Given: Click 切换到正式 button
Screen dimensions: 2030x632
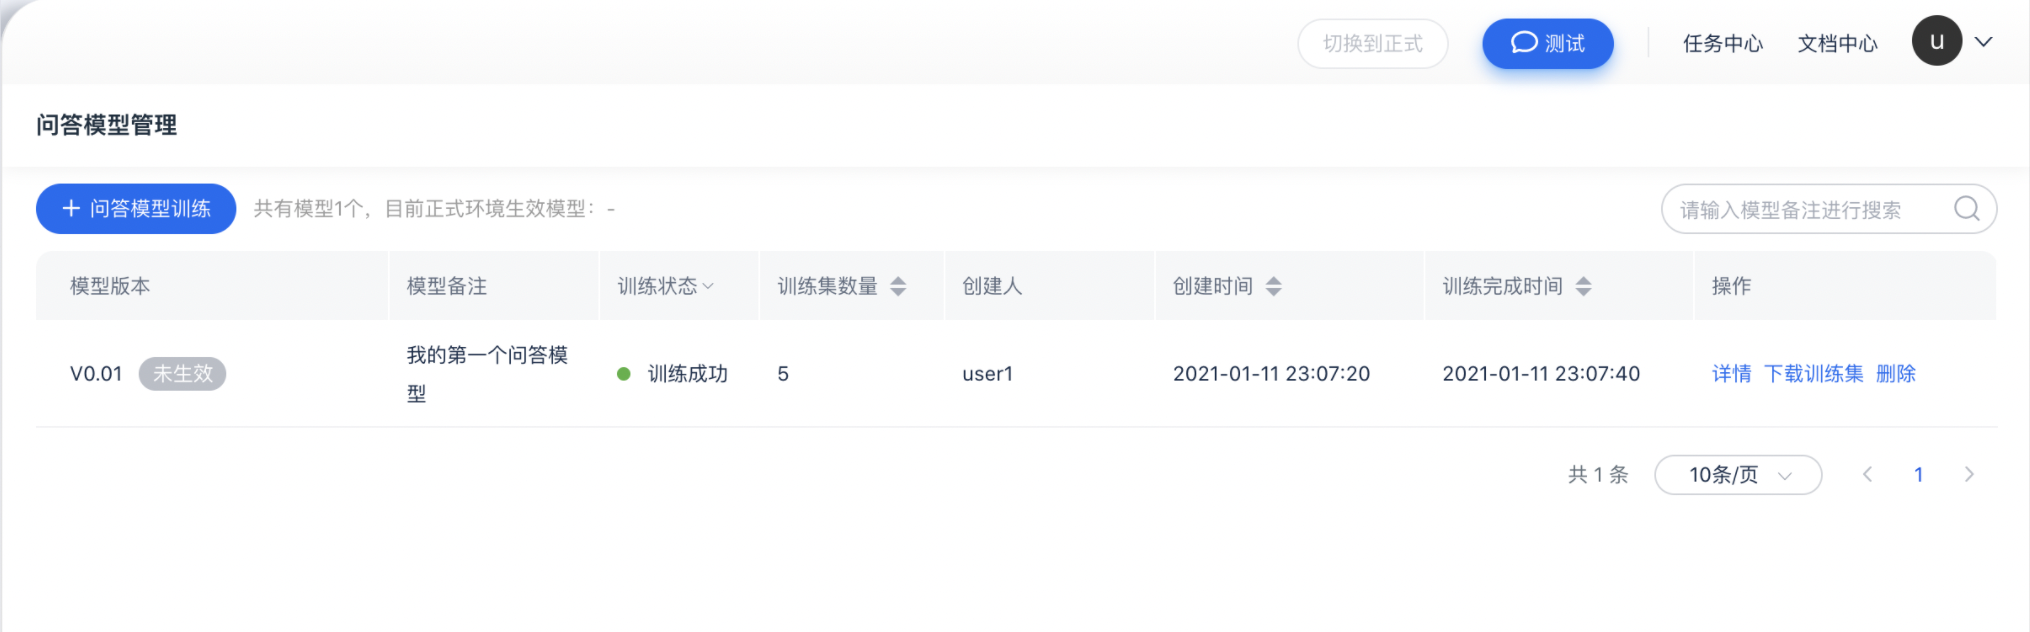Looking at the screenshot, I should tap(1372, 43).
